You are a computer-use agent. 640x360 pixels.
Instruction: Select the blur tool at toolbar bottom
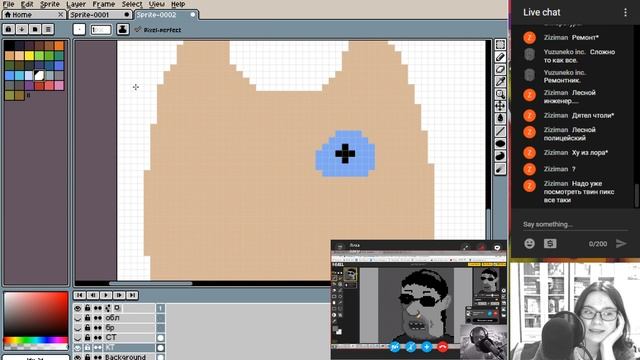pos(500,169)
